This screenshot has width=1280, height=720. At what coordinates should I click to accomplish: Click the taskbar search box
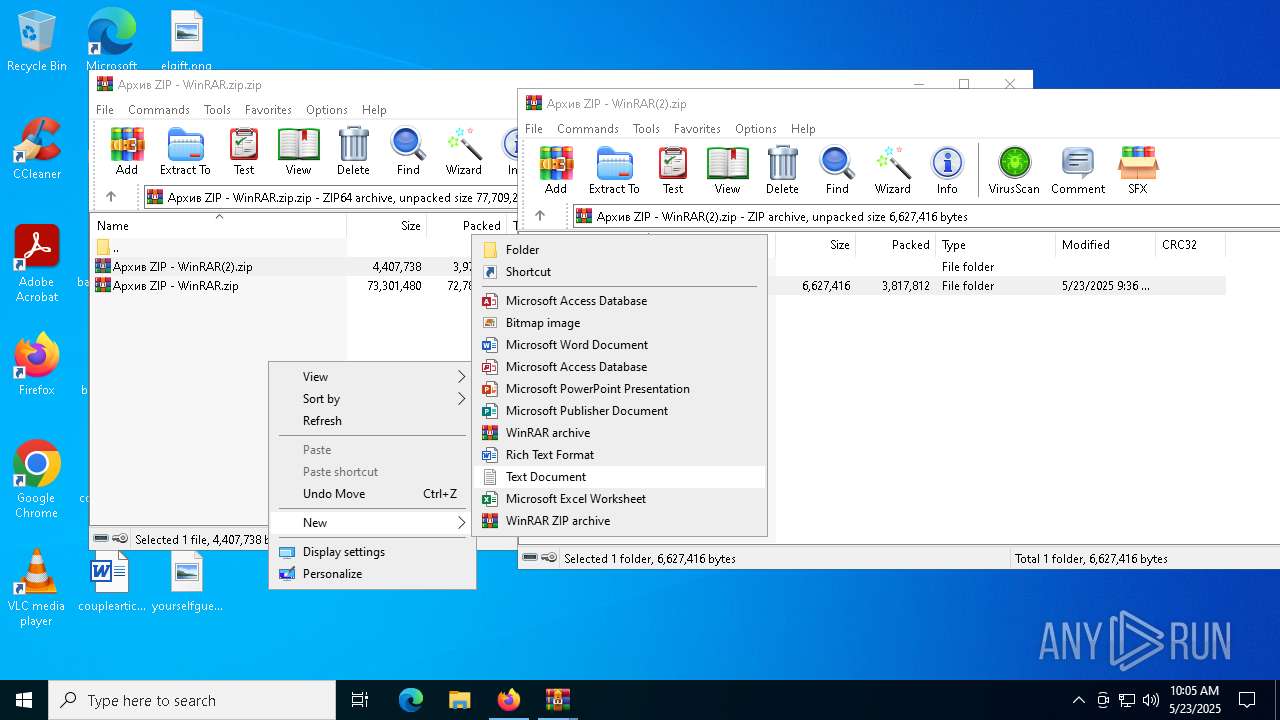point(192,700)
